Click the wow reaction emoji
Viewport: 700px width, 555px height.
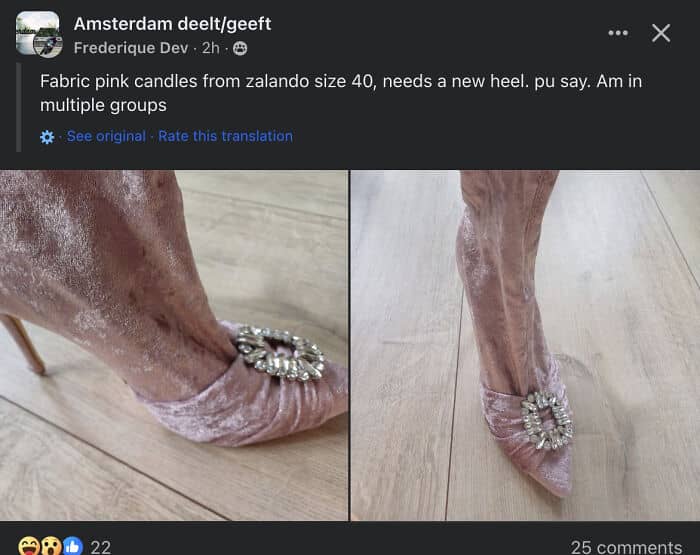pyautogui.click(x=51, y=547)
